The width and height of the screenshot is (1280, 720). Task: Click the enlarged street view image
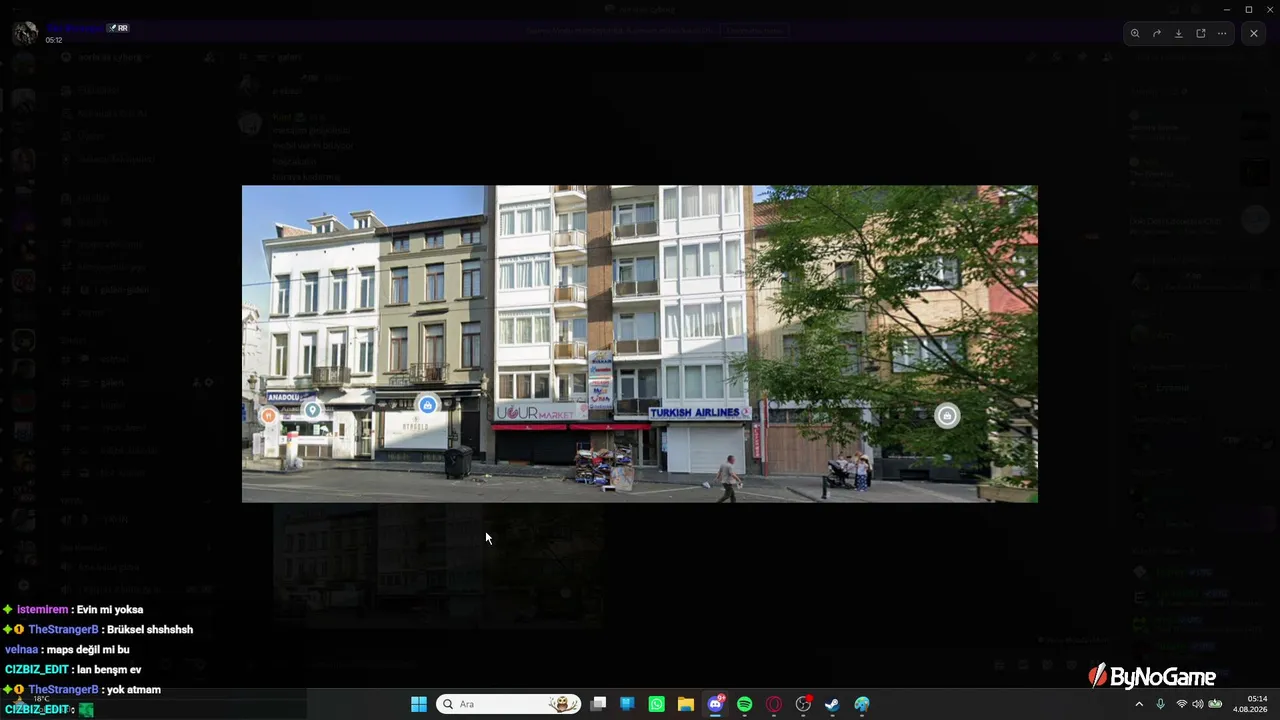(x=640, y=344)
